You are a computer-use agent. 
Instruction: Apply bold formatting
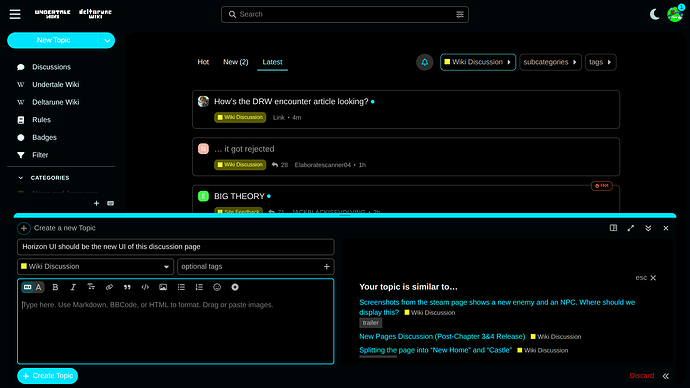[x=55, y=287]
